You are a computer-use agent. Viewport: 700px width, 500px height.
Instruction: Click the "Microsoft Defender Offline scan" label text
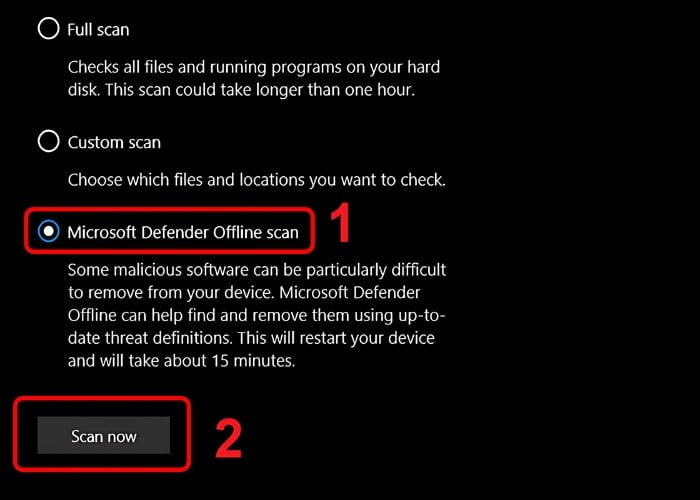[x=183, y=232]
